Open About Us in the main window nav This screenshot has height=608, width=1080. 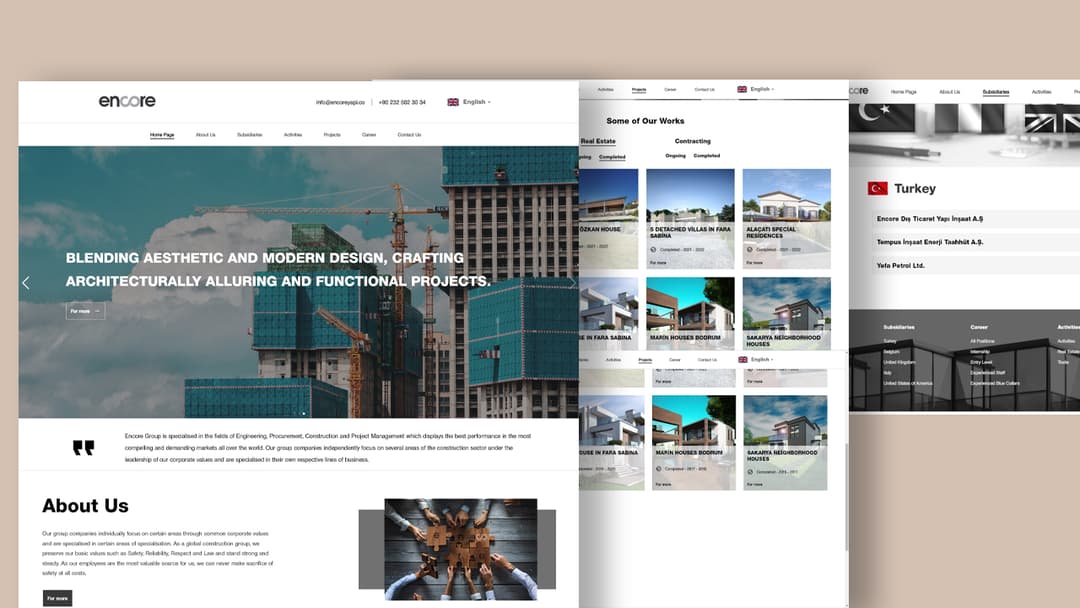click(x=205, y=135)
